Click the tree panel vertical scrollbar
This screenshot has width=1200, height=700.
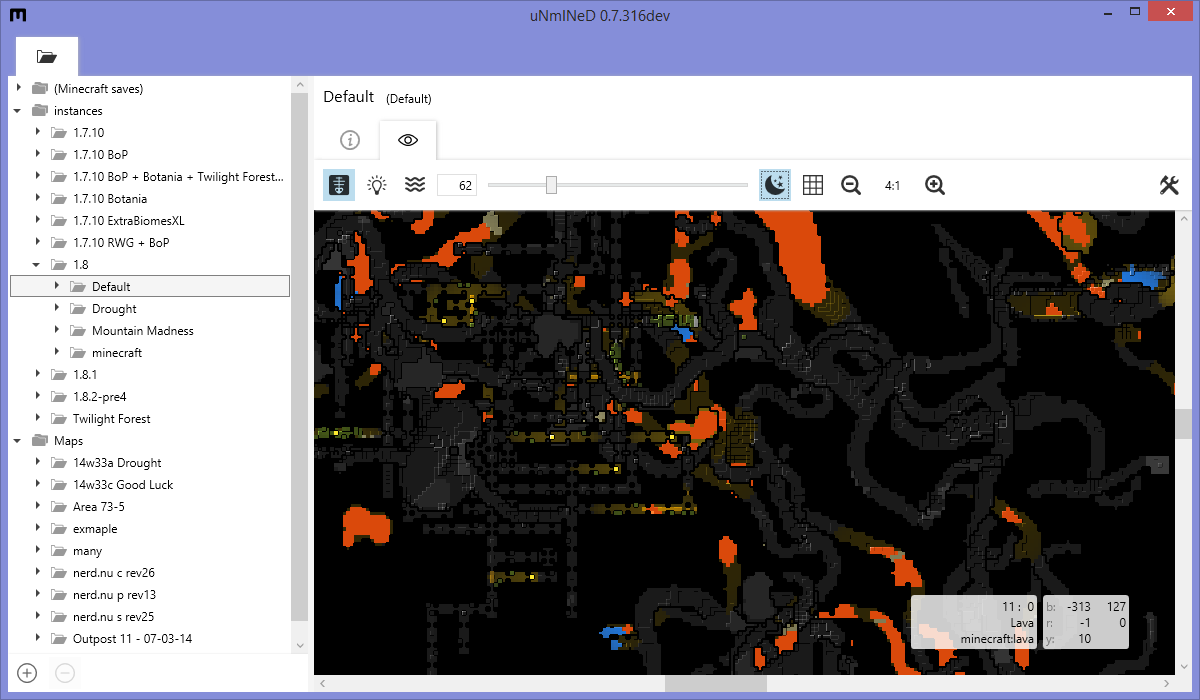pyautogui.click(x=301, y=357)
